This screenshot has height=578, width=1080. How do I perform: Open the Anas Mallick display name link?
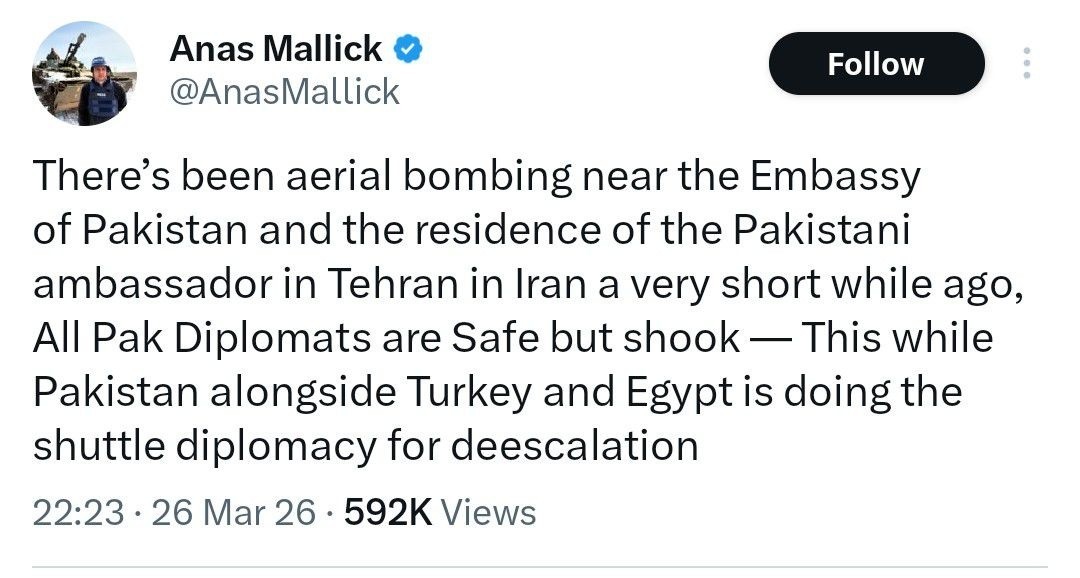click(275, 48)
